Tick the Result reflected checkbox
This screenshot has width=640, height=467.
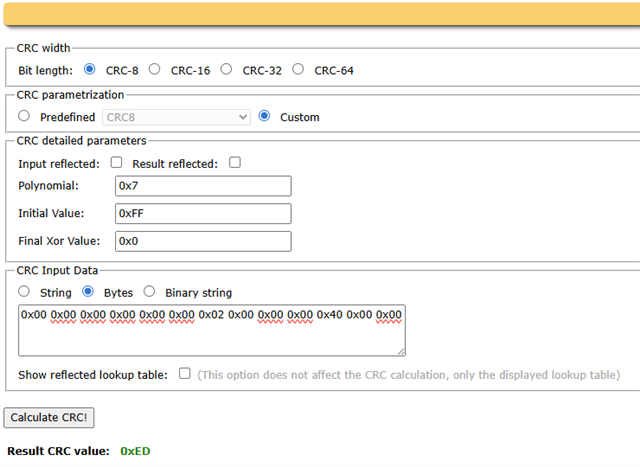235,162
